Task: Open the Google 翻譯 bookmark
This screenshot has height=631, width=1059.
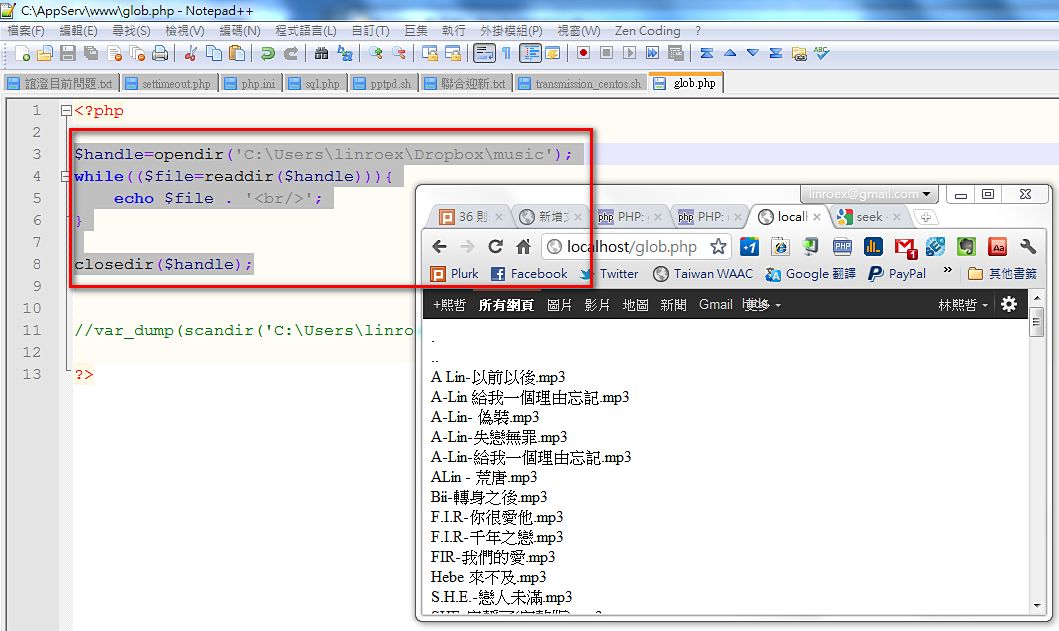Action: [810, 274]
